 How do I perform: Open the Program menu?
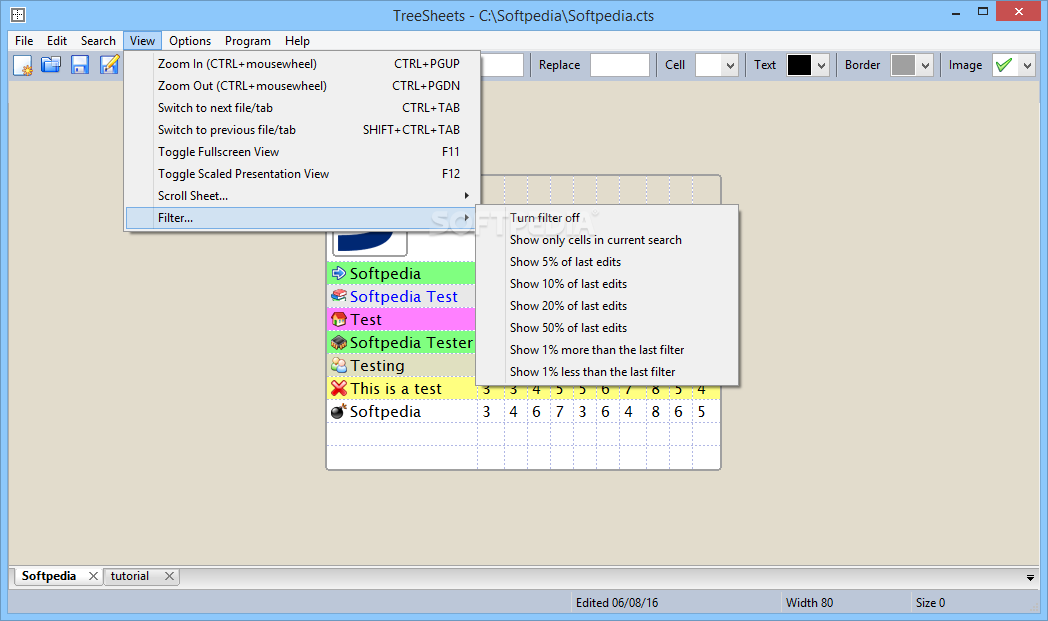tap(248, 41)
